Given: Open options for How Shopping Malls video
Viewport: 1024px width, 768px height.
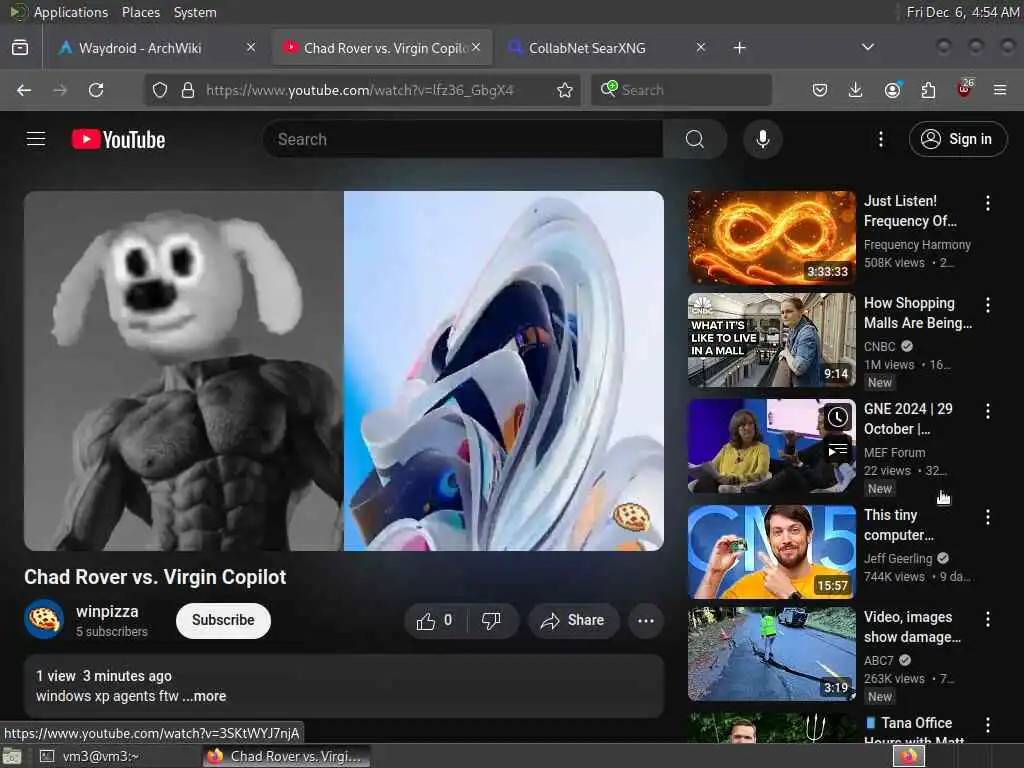Looking at the screenshot, I should (987, 304).
